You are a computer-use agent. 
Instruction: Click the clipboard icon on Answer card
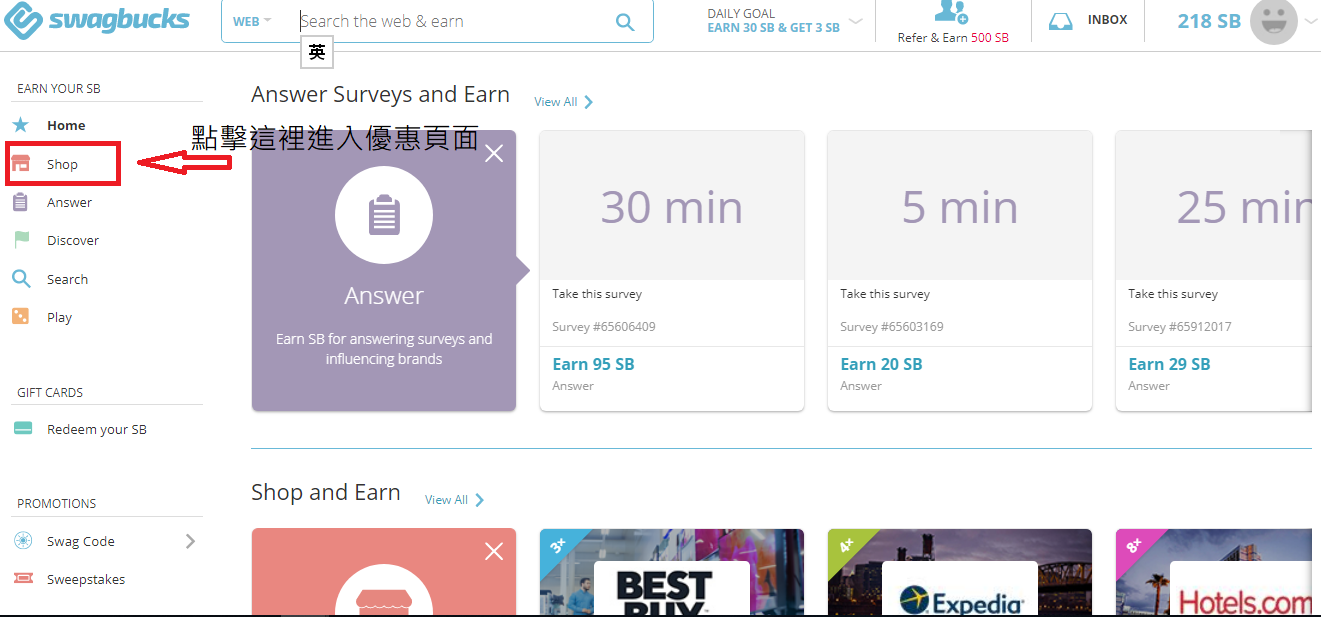point(384,215)
